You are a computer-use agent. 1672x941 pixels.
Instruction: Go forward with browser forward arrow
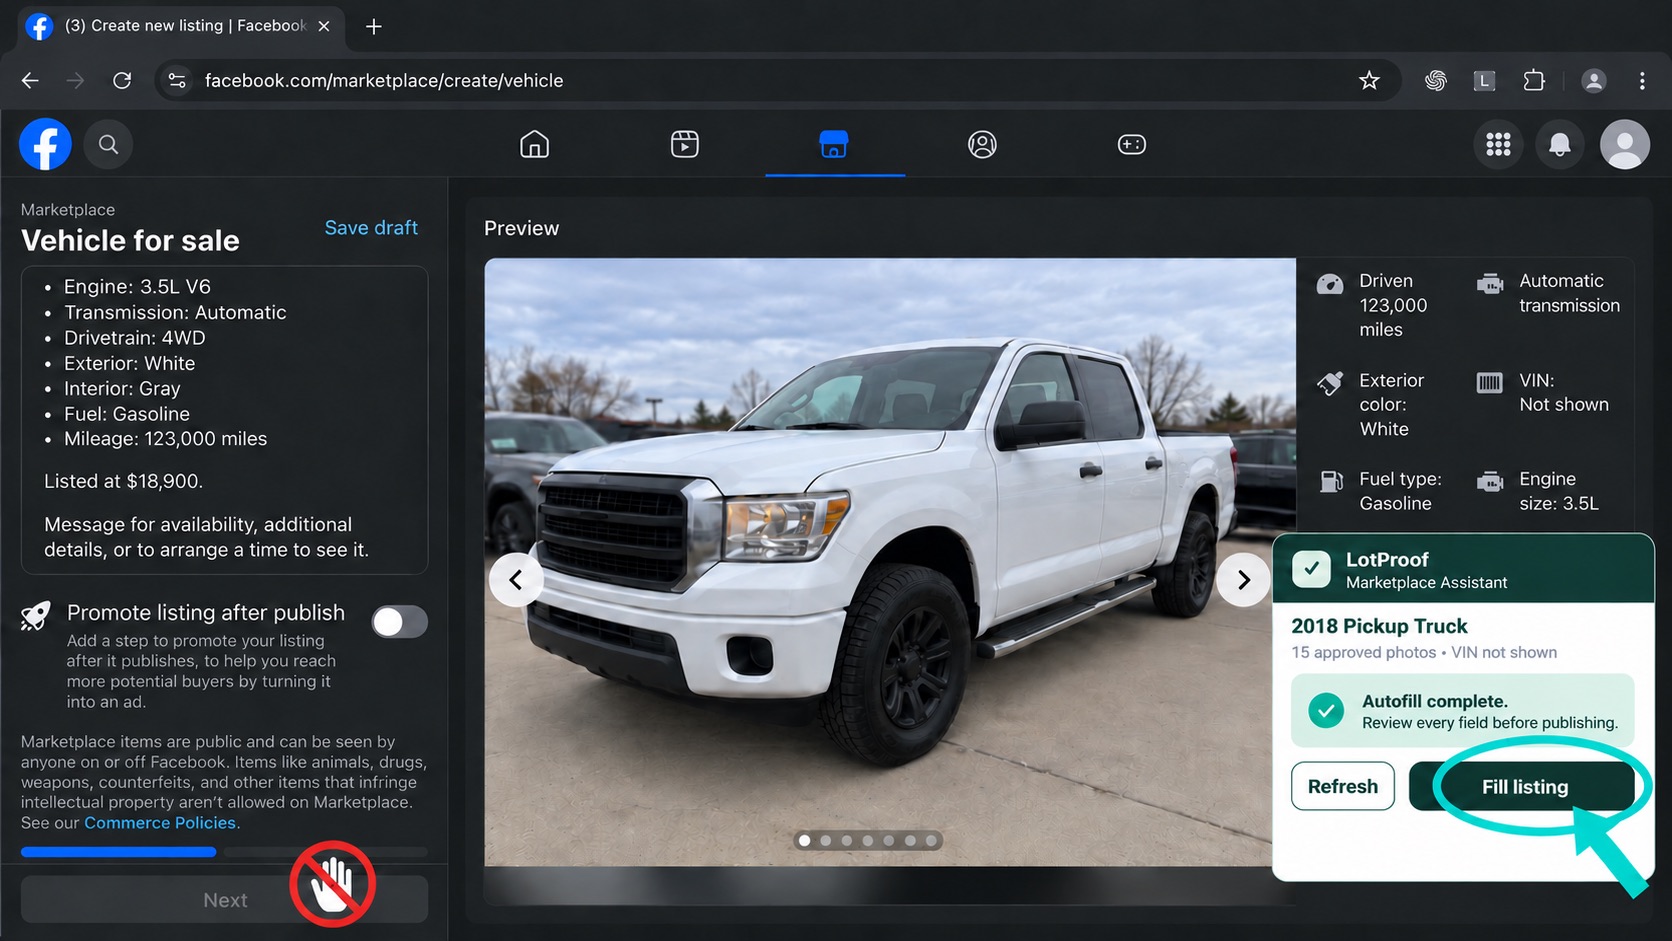point(75,80)
